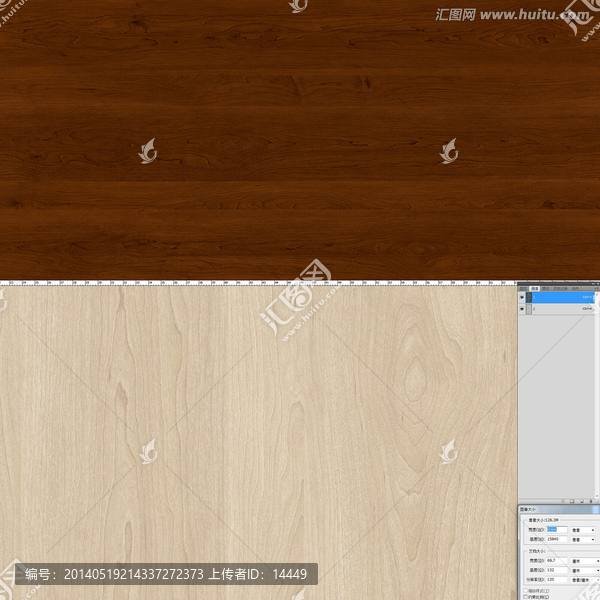Click resolution field showing 120
Viewport: 600px width, 600px height.
[x=557, y=580]
